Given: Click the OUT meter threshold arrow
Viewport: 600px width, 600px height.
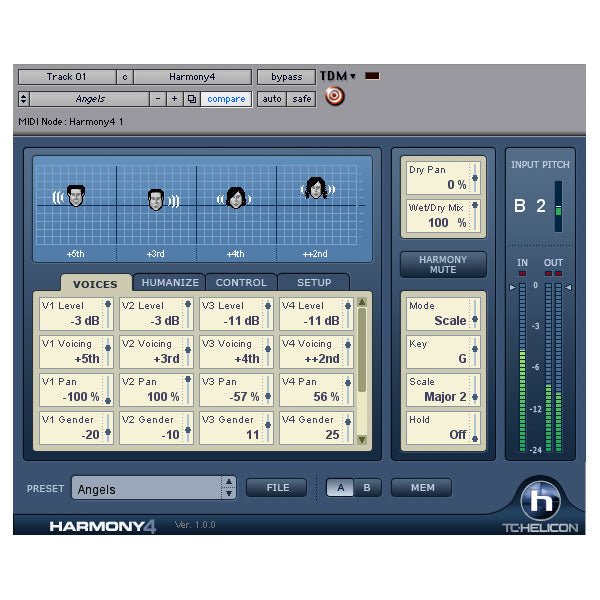Looking at the screenshot, I should [x=569, y=287].
